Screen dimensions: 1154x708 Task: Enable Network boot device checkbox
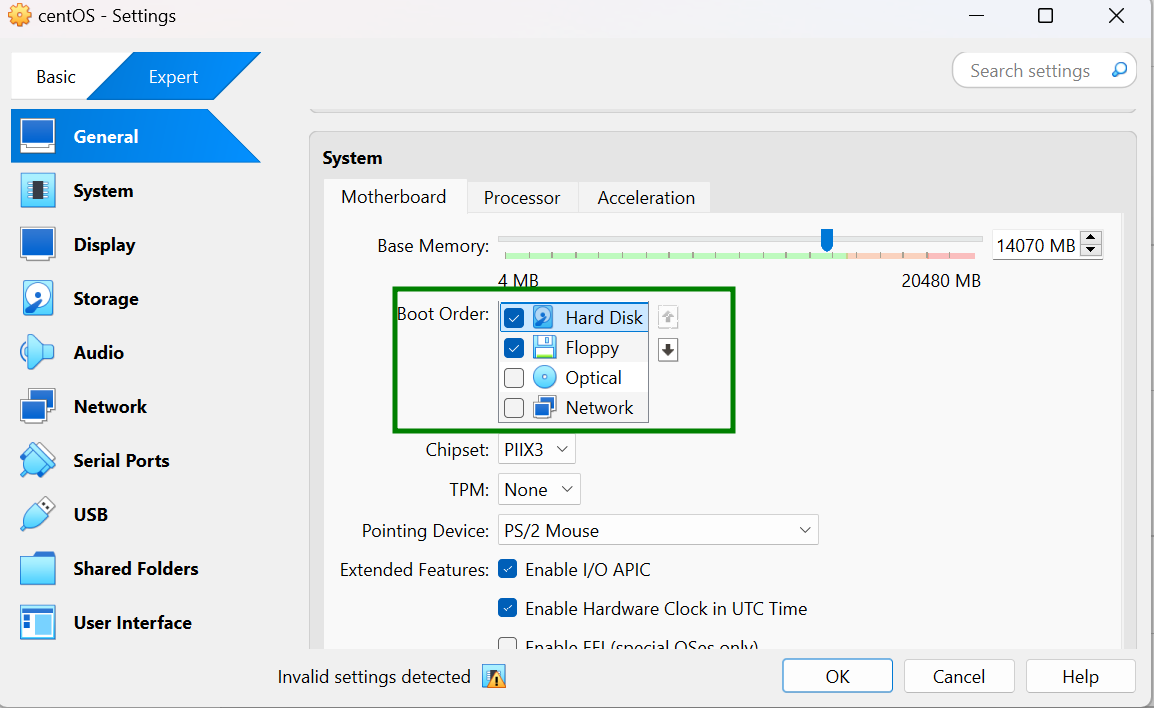(x=514, y=408)
